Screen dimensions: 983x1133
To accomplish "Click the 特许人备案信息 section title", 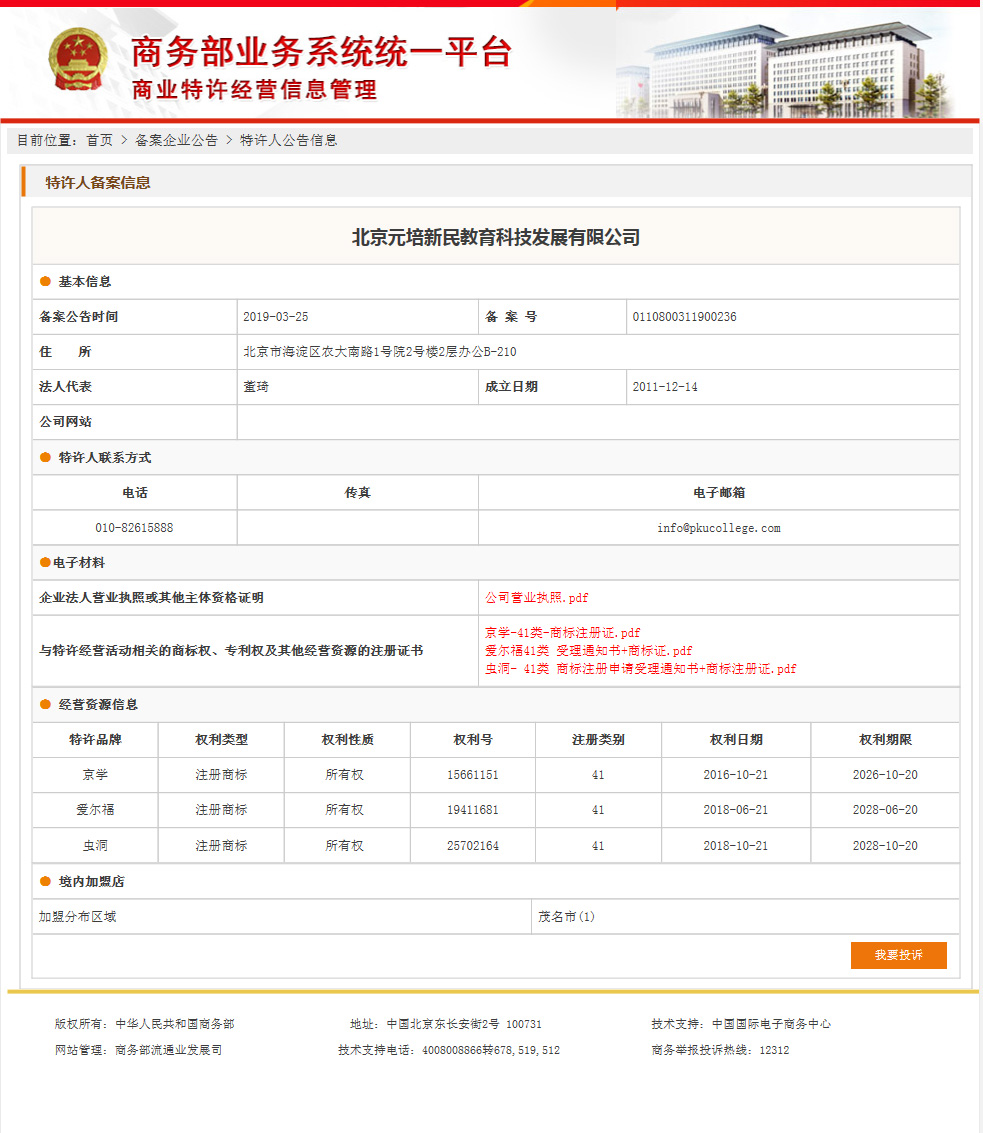I will click(98, 183).
